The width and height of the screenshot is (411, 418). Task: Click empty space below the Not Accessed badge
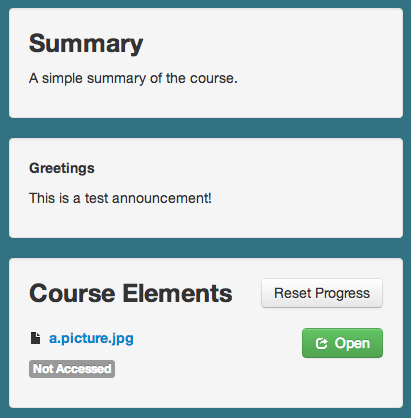click(206, 392)
